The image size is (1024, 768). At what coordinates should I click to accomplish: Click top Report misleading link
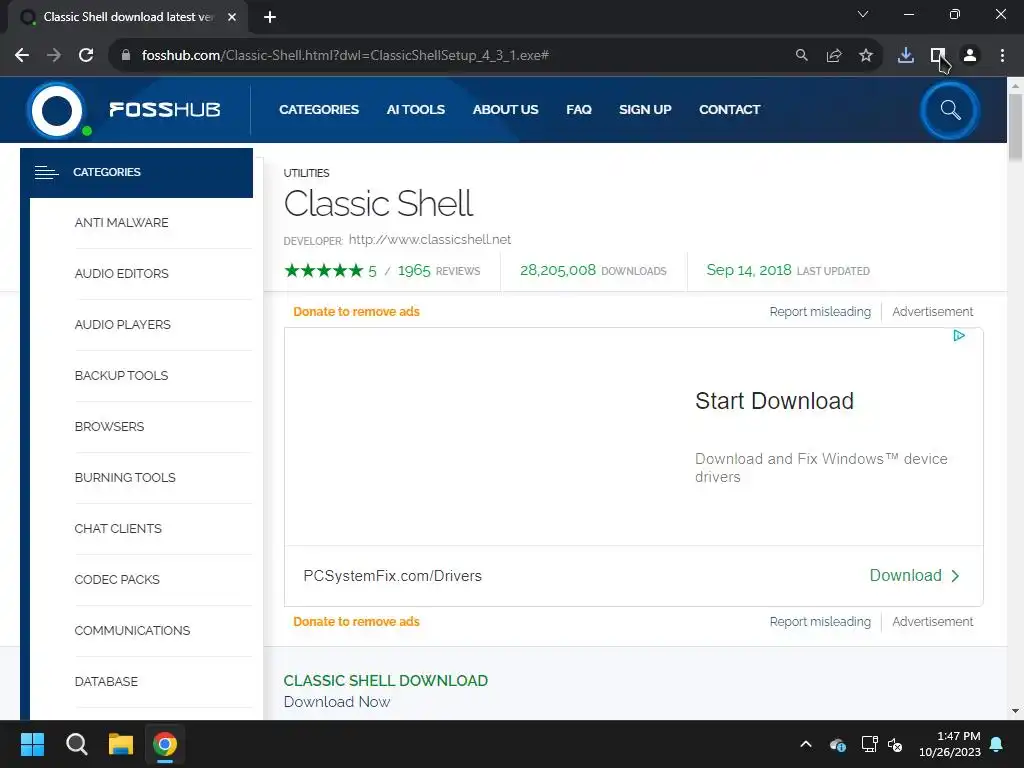(820, 312)
